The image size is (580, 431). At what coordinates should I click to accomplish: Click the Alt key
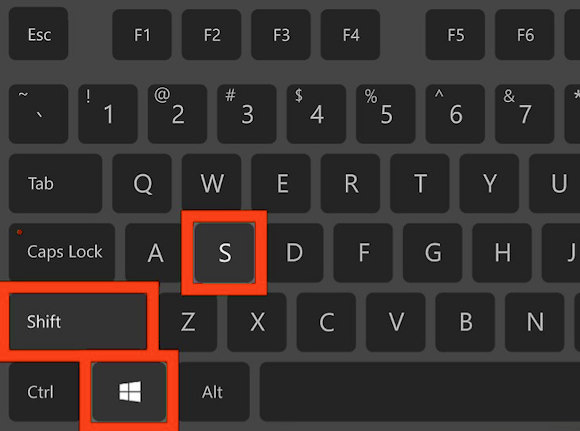click(214, 392)
